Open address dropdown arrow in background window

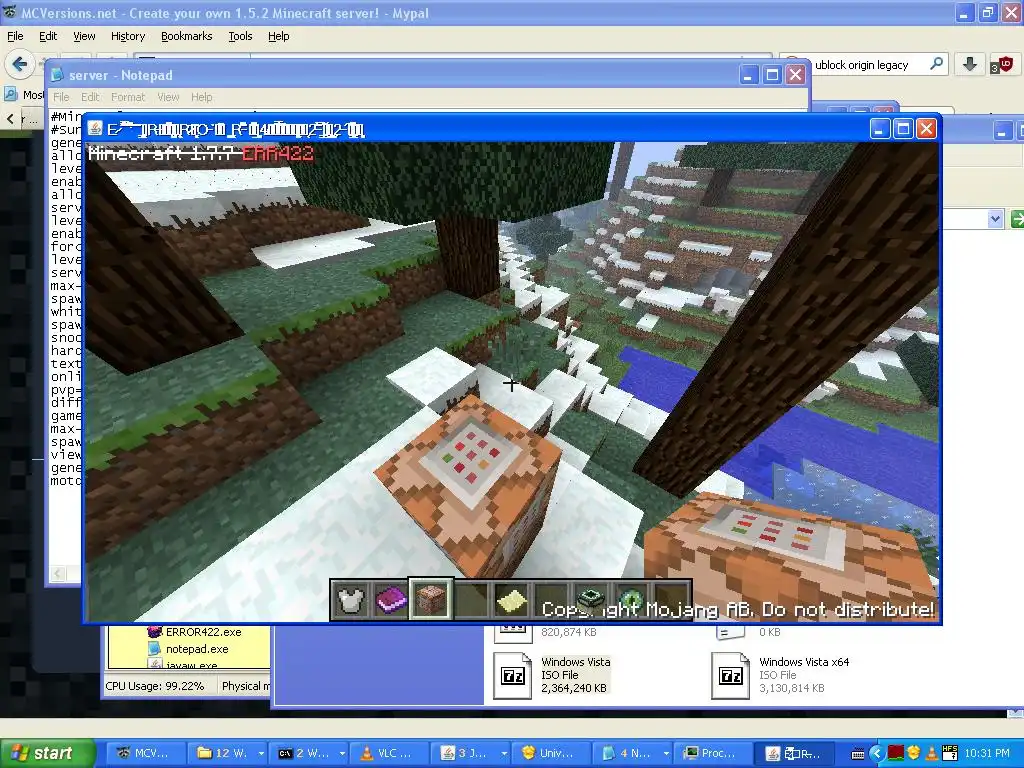click(995, 219)
